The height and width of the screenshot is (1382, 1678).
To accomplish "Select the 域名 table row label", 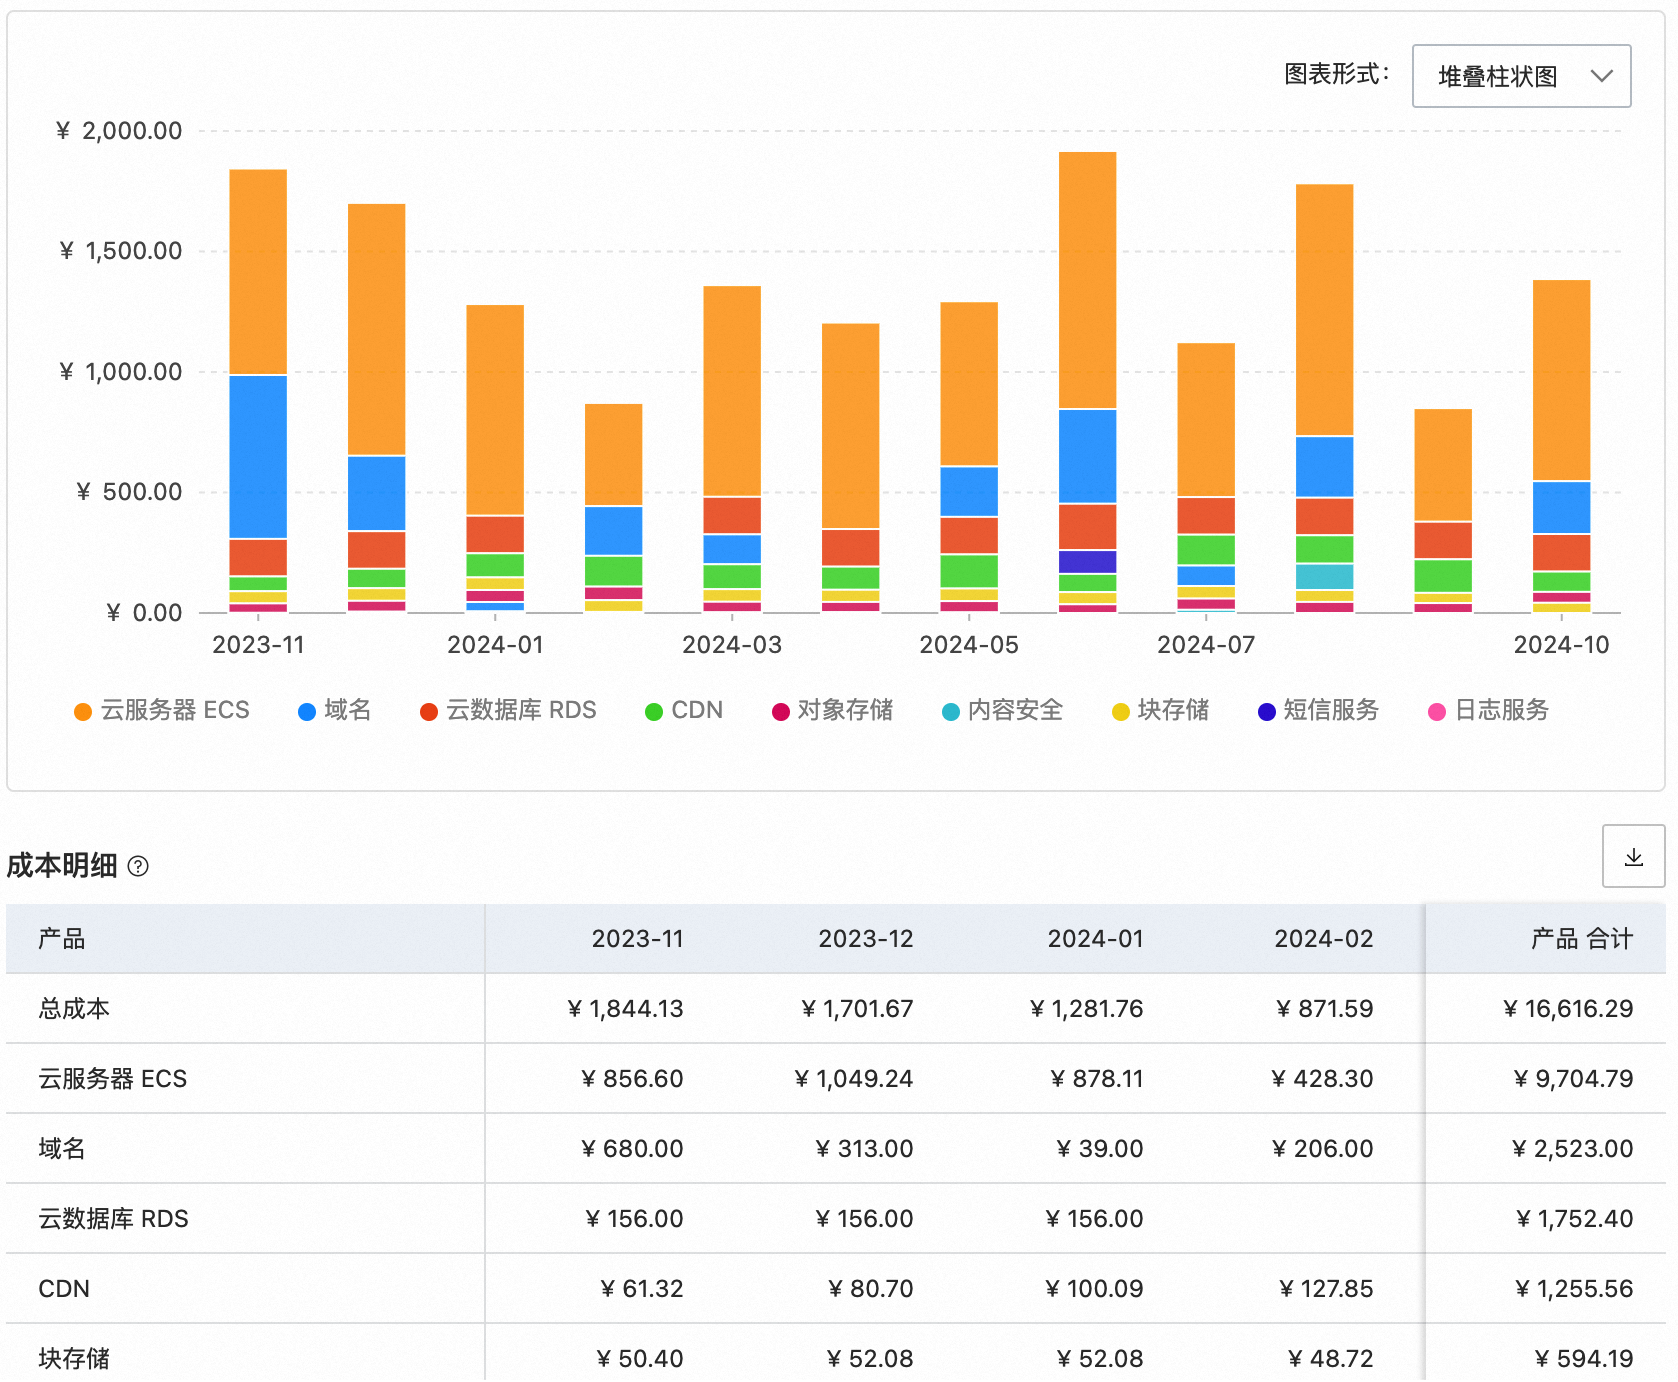I will click(62, 1149).
